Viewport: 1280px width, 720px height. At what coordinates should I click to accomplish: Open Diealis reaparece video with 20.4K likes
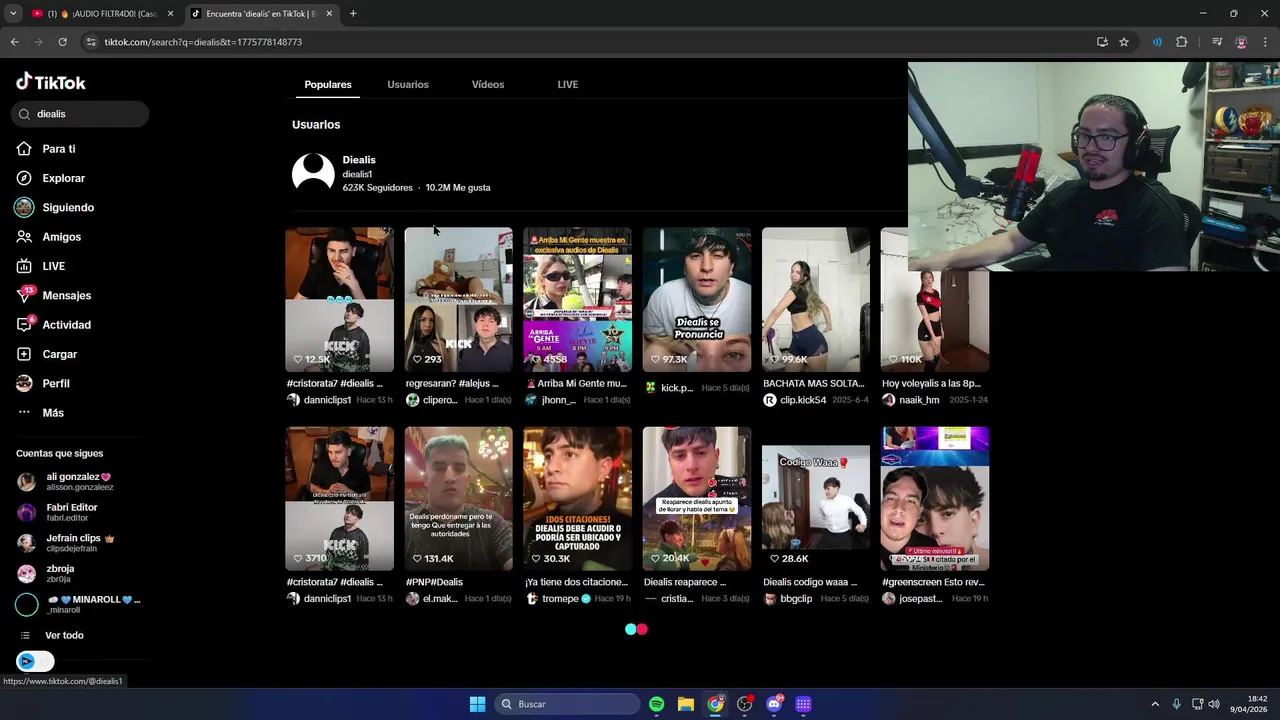[696, 498]
